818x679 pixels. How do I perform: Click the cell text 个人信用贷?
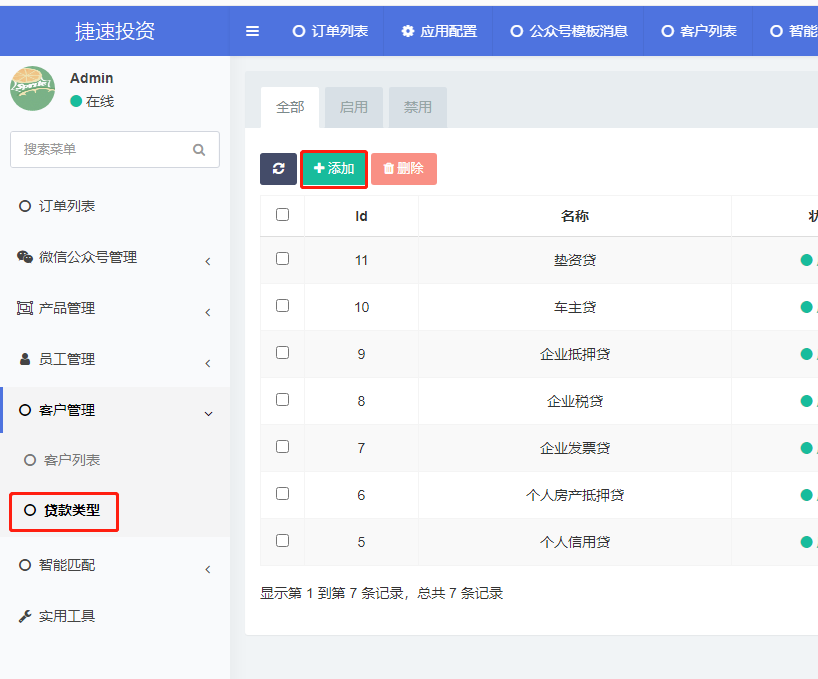(x=575, y=542)
